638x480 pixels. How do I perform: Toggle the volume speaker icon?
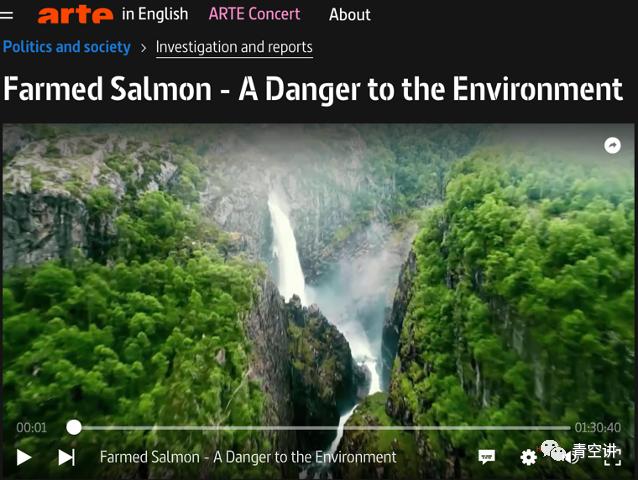click(x=570, y=457)
